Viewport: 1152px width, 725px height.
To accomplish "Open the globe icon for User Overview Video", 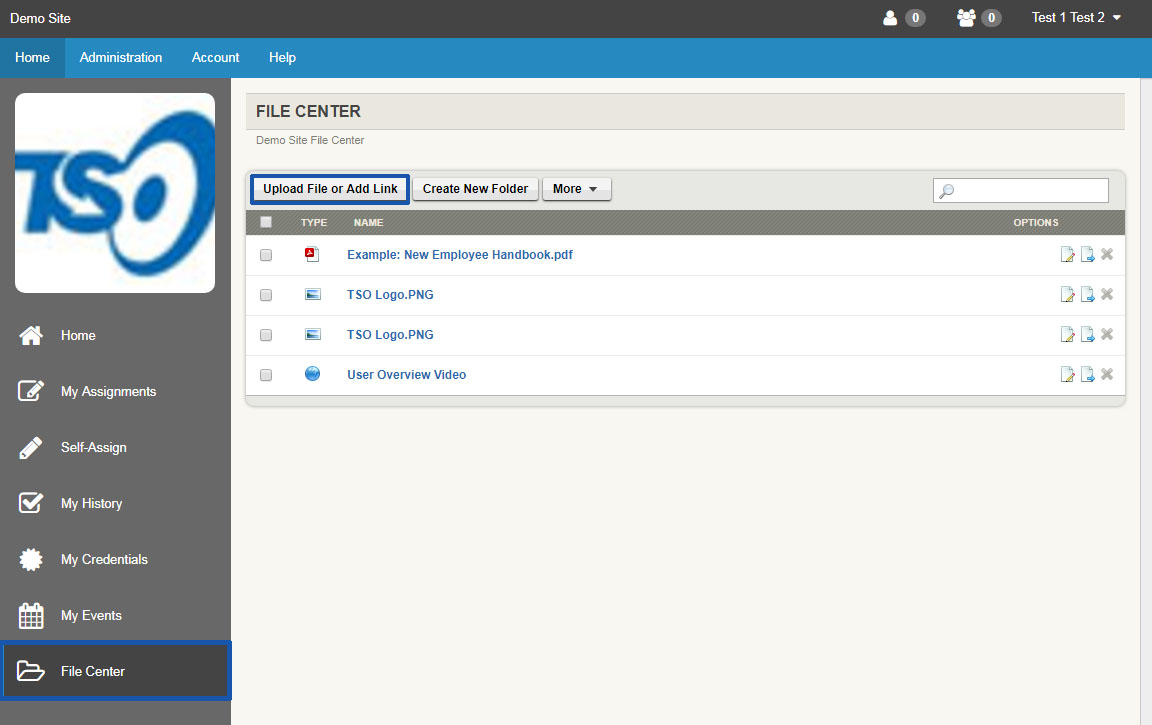I will coord(311,374).
